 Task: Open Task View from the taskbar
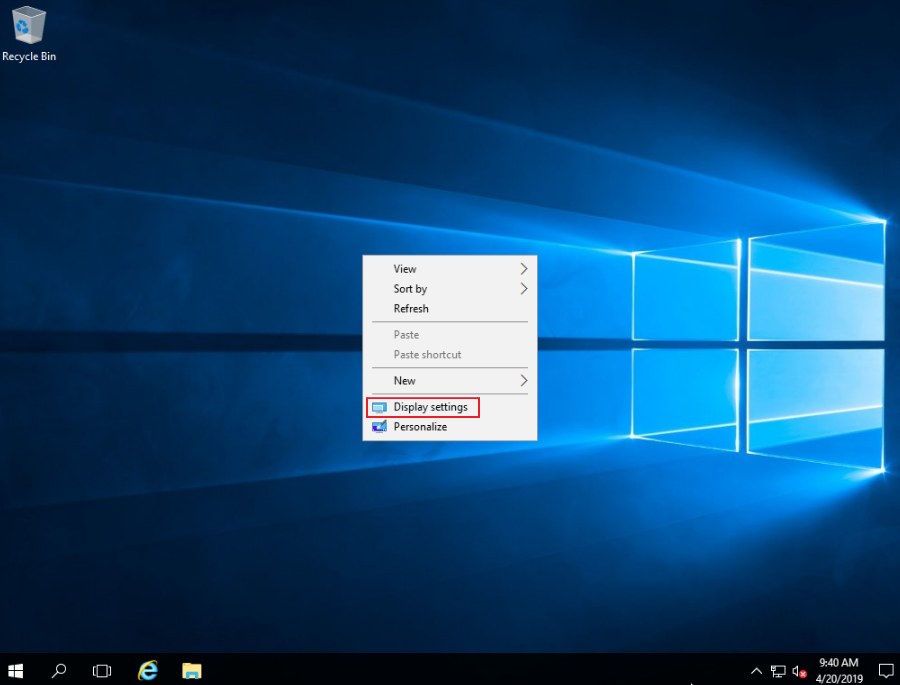[102, 670]
